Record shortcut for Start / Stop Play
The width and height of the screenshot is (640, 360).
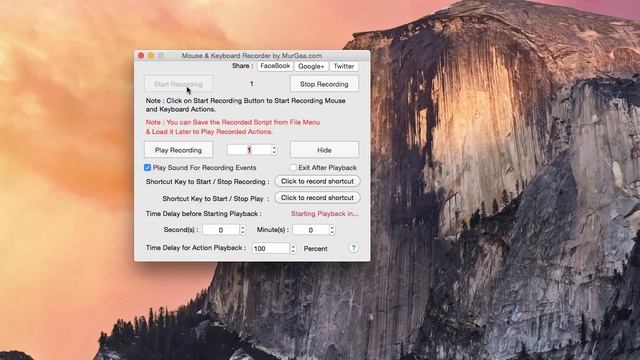[317, 198]
